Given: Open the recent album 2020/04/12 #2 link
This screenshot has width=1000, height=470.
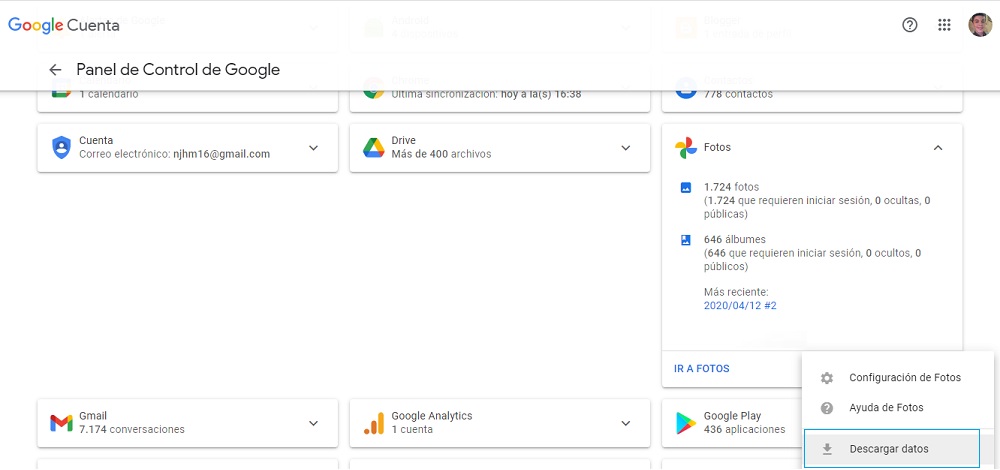Looking at the screenshot, I should point(740,306).
